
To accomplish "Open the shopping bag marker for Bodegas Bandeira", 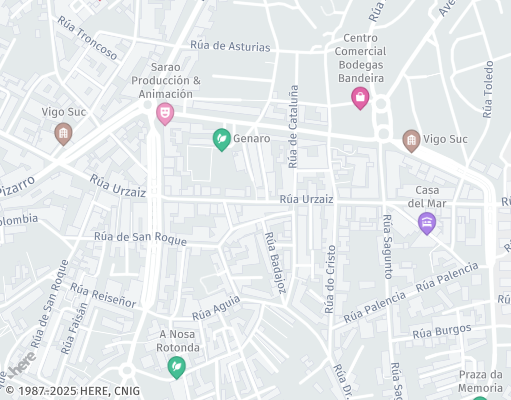I will [x=360, y=98].
